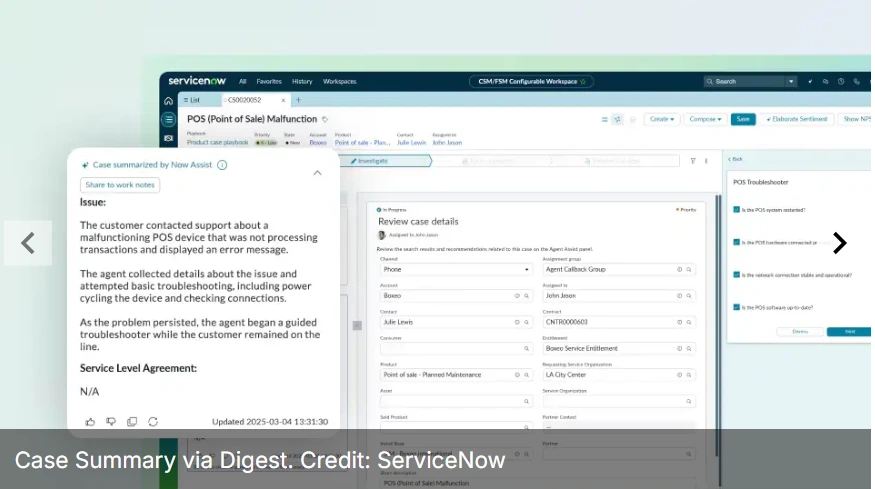Click Elaborate Sentiment button
The width and height of the screenshot is (875, 489).
pos(797,119)
